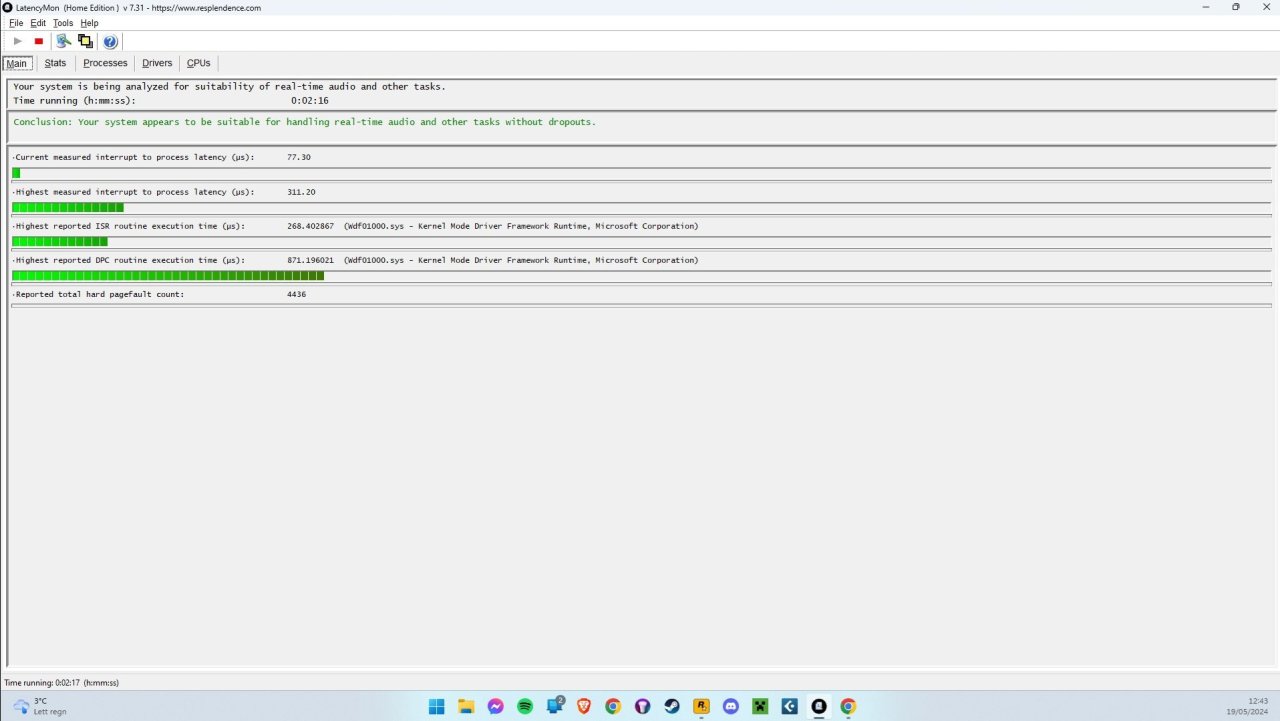Click the highest latency value 311.20
This screenshot has width=1280, height=721.
[301, 191]
